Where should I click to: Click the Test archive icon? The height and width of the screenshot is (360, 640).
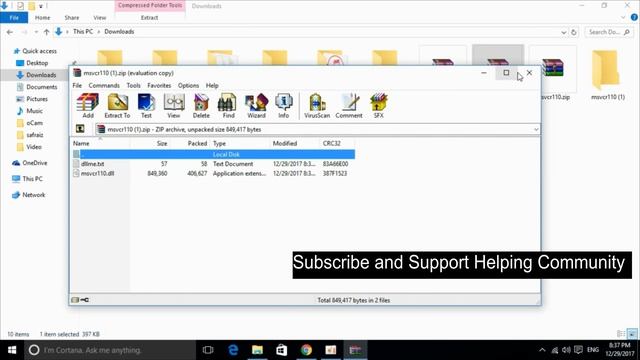click(x=146, y=106)
